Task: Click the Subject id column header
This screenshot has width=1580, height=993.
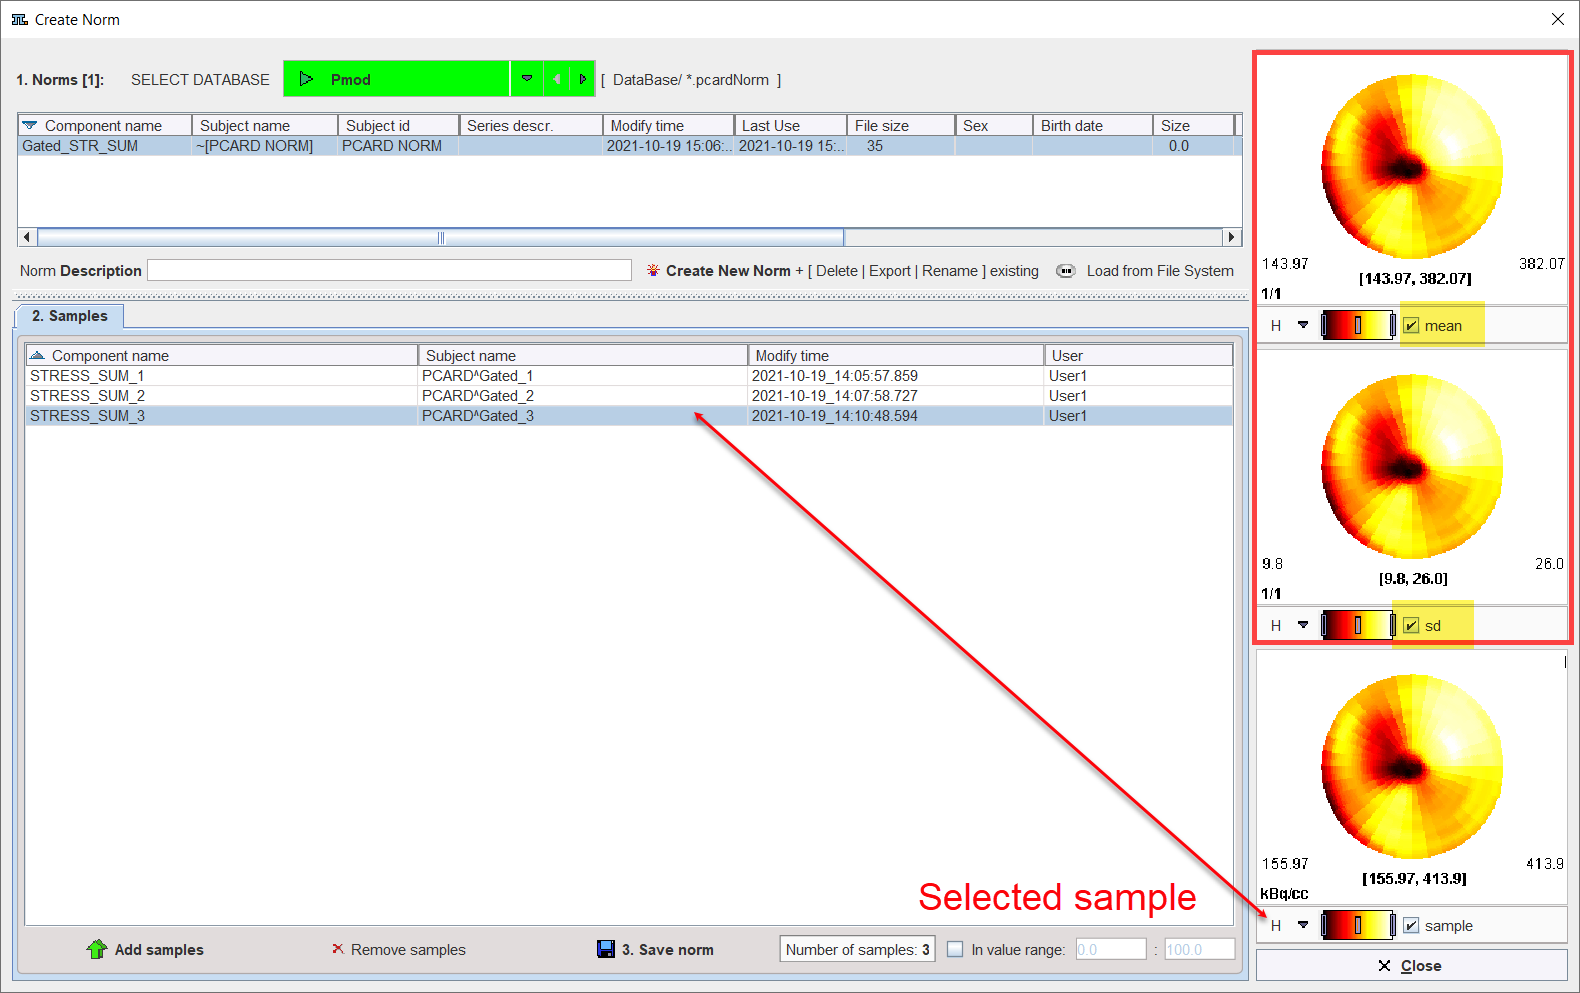Action: pyautogui.click(x=399, y=125)
